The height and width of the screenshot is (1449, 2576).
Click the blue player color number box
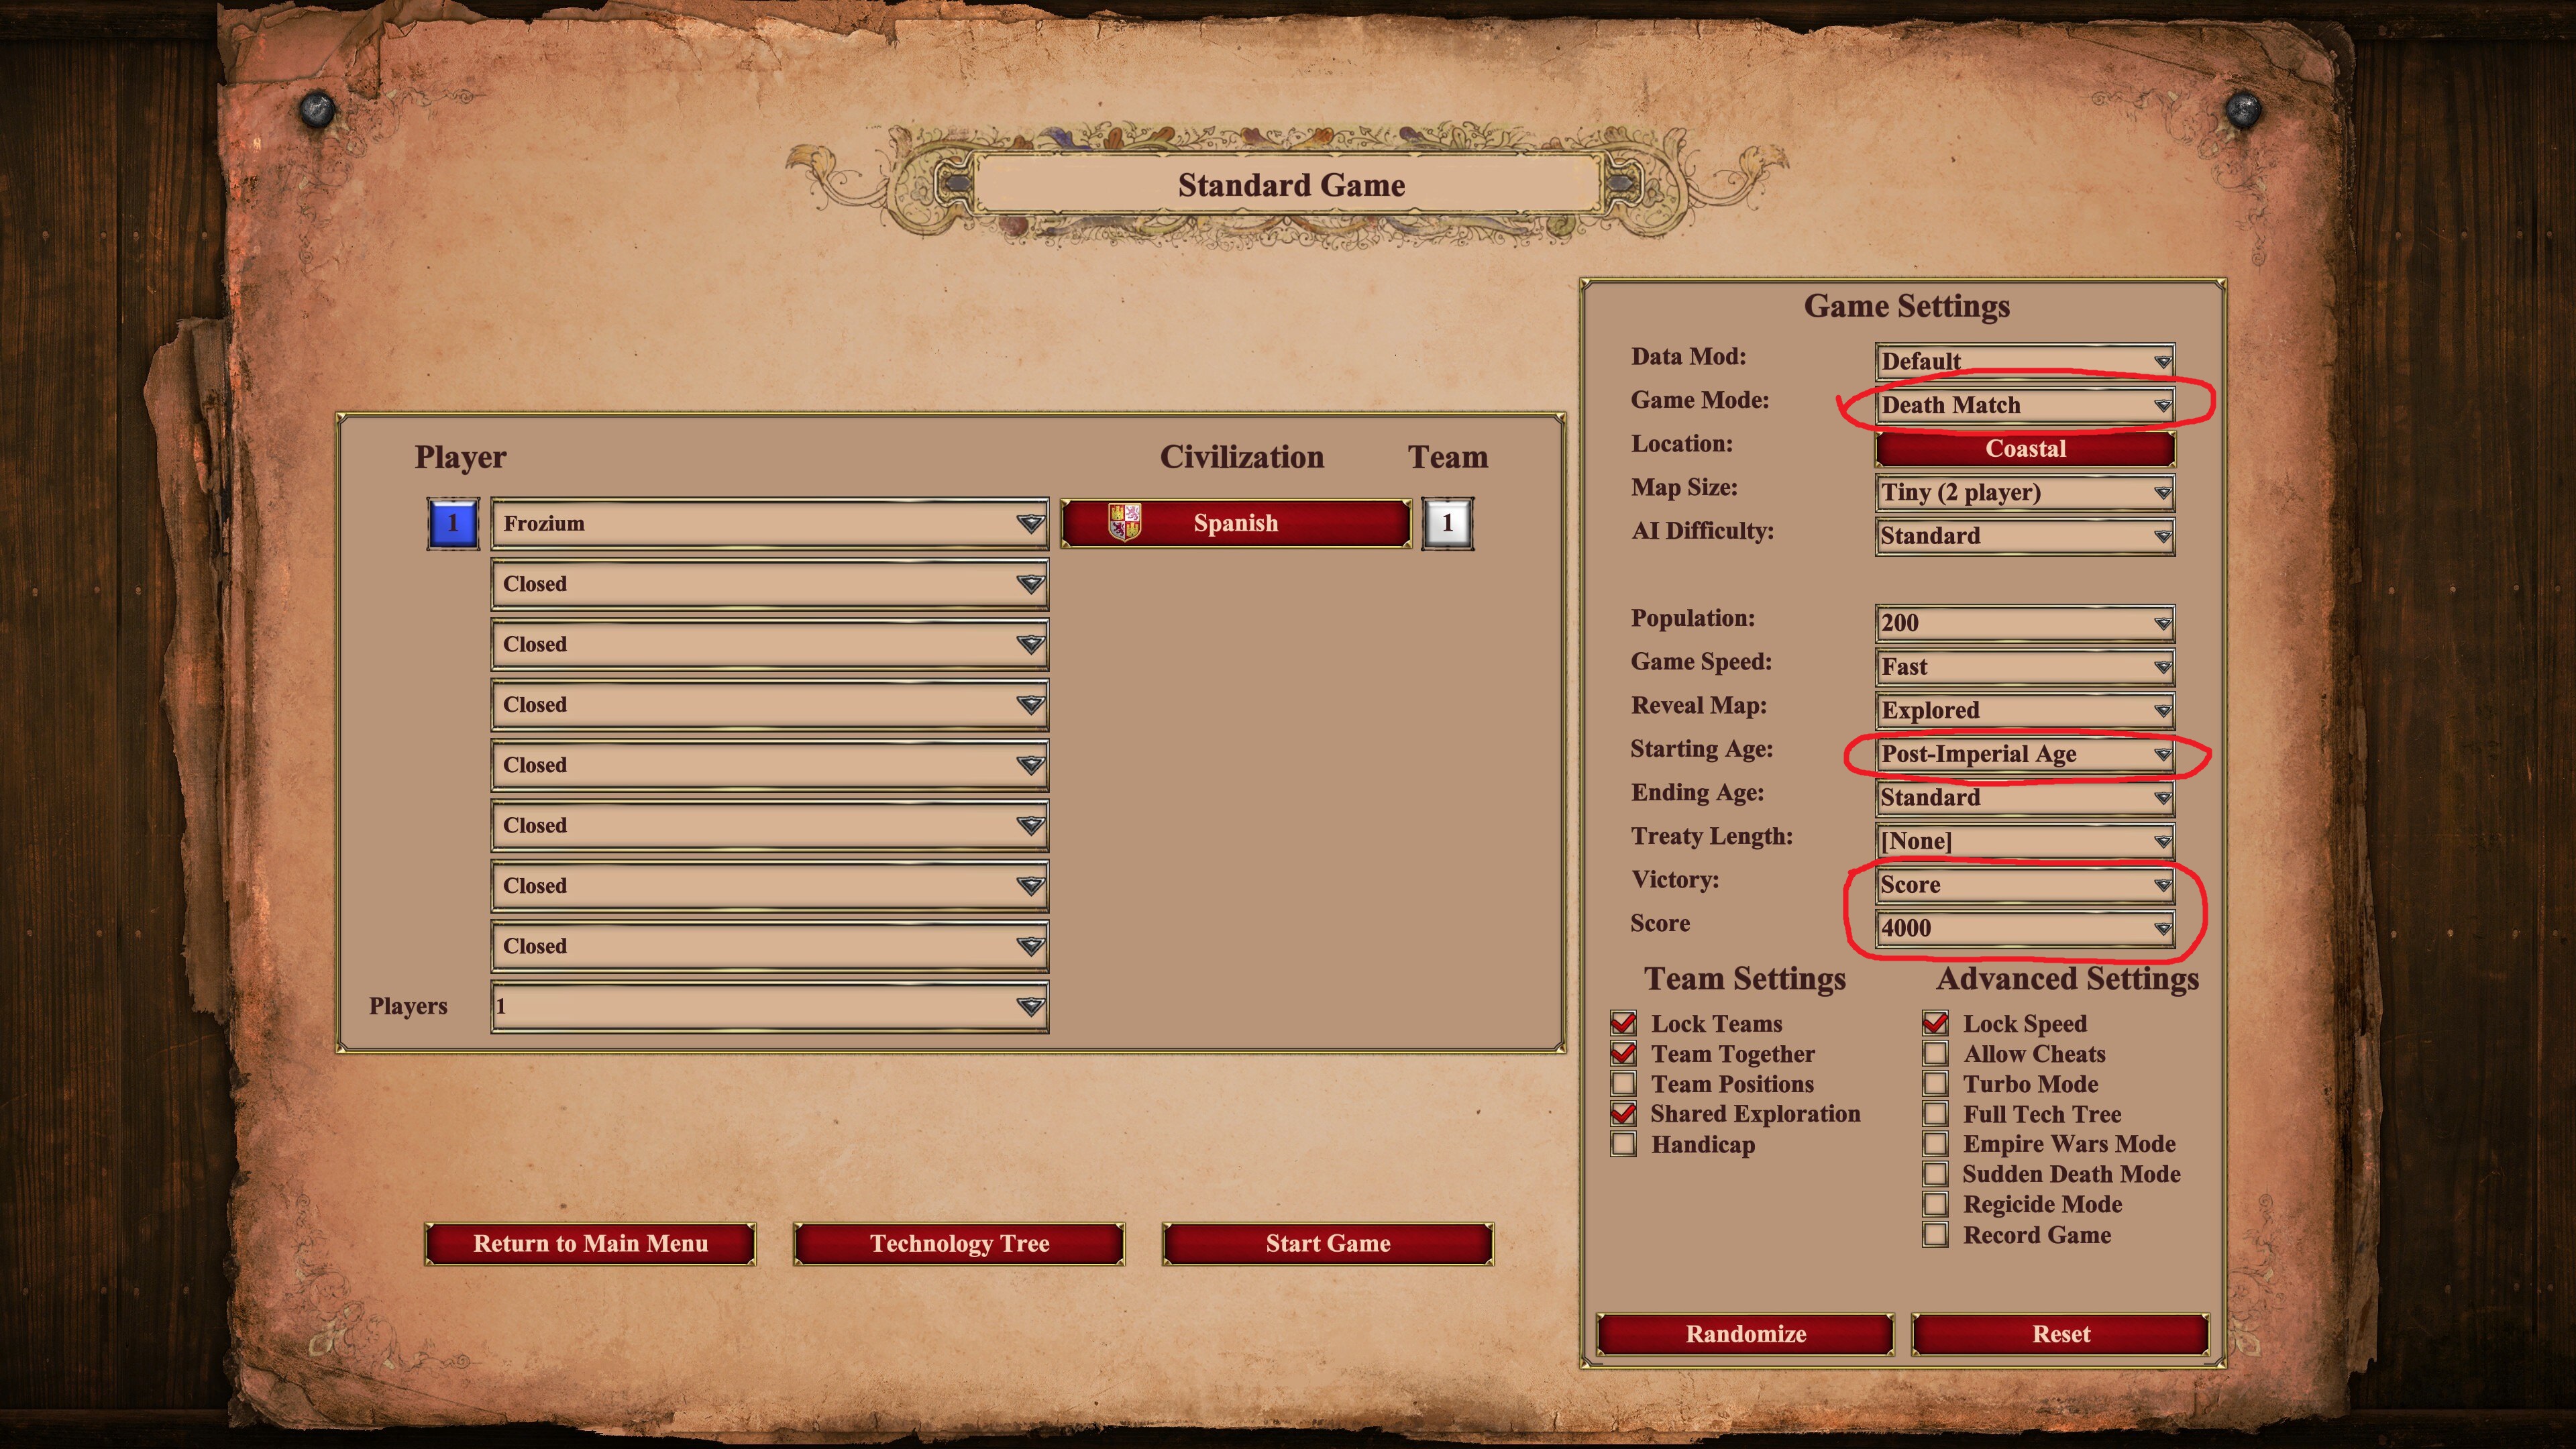[x=453, y=523]
